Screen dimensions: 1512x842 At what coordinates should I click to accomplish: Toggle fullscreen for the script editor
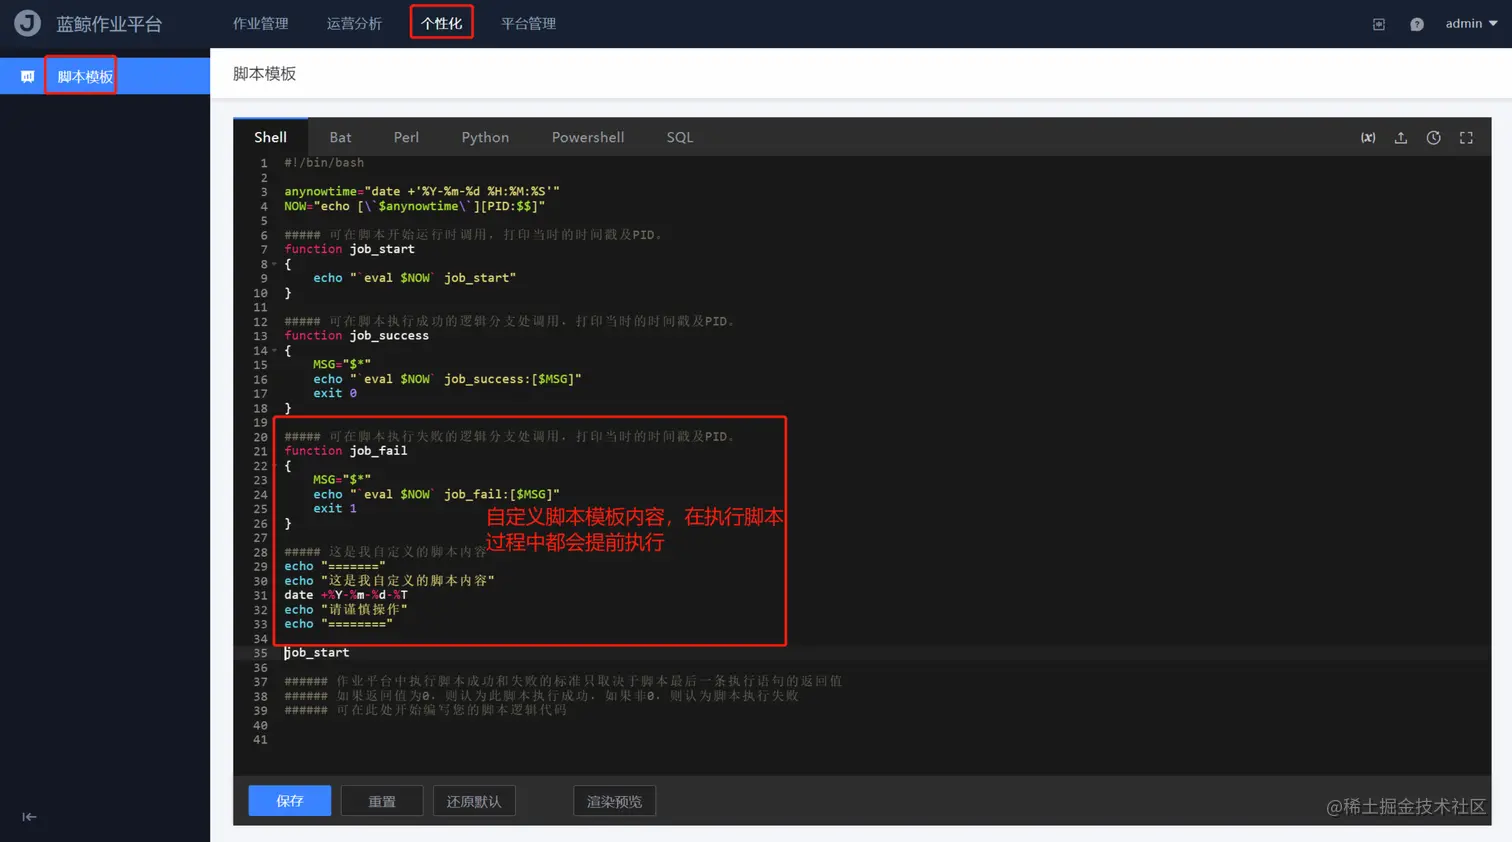click(x=1467, y=138)
